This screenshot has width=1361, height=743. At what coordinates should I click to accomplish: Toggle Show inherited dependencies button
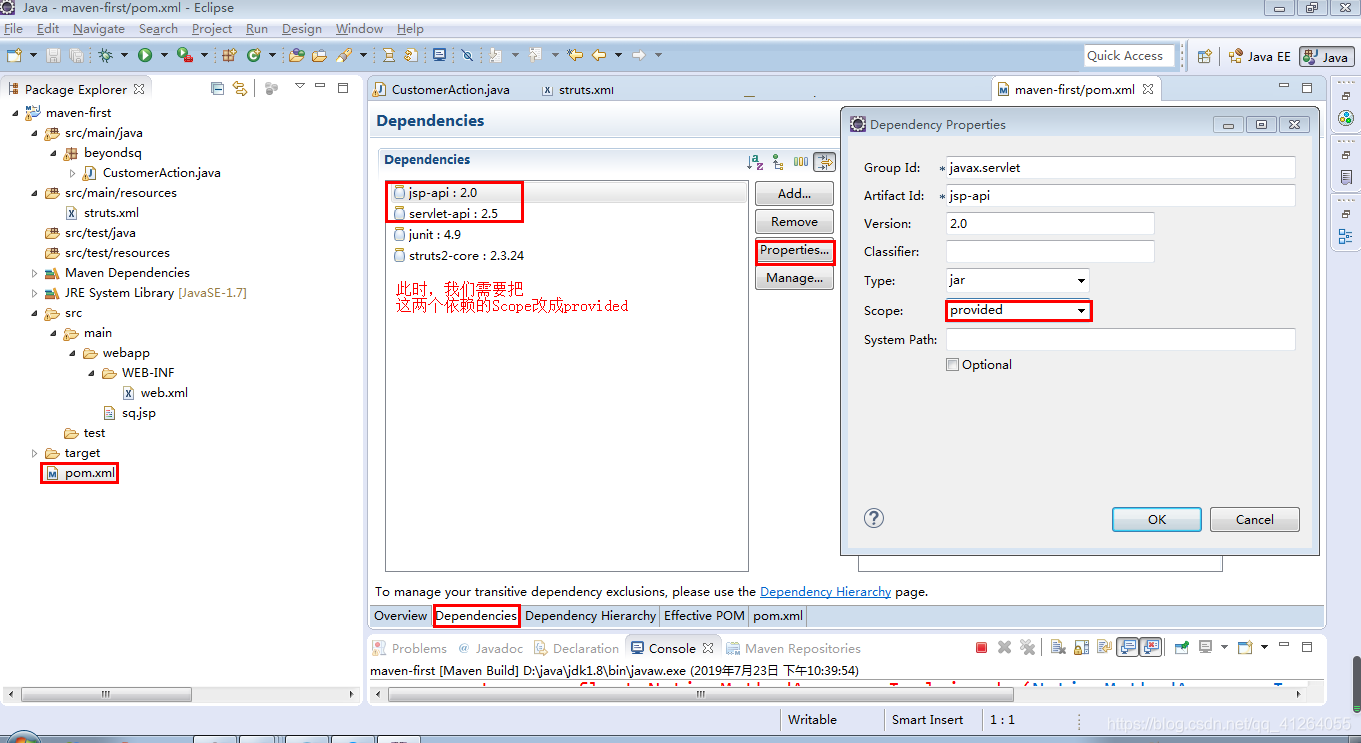pos(825,161)
